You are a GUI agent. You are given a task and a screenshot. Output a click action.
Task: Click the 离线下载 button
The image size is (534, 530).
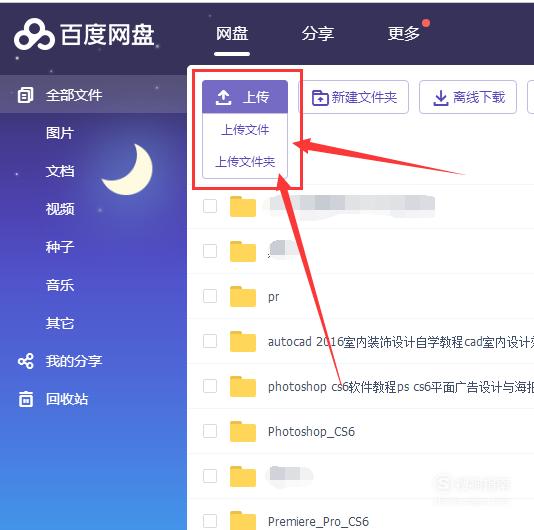(x=468, y=97)
